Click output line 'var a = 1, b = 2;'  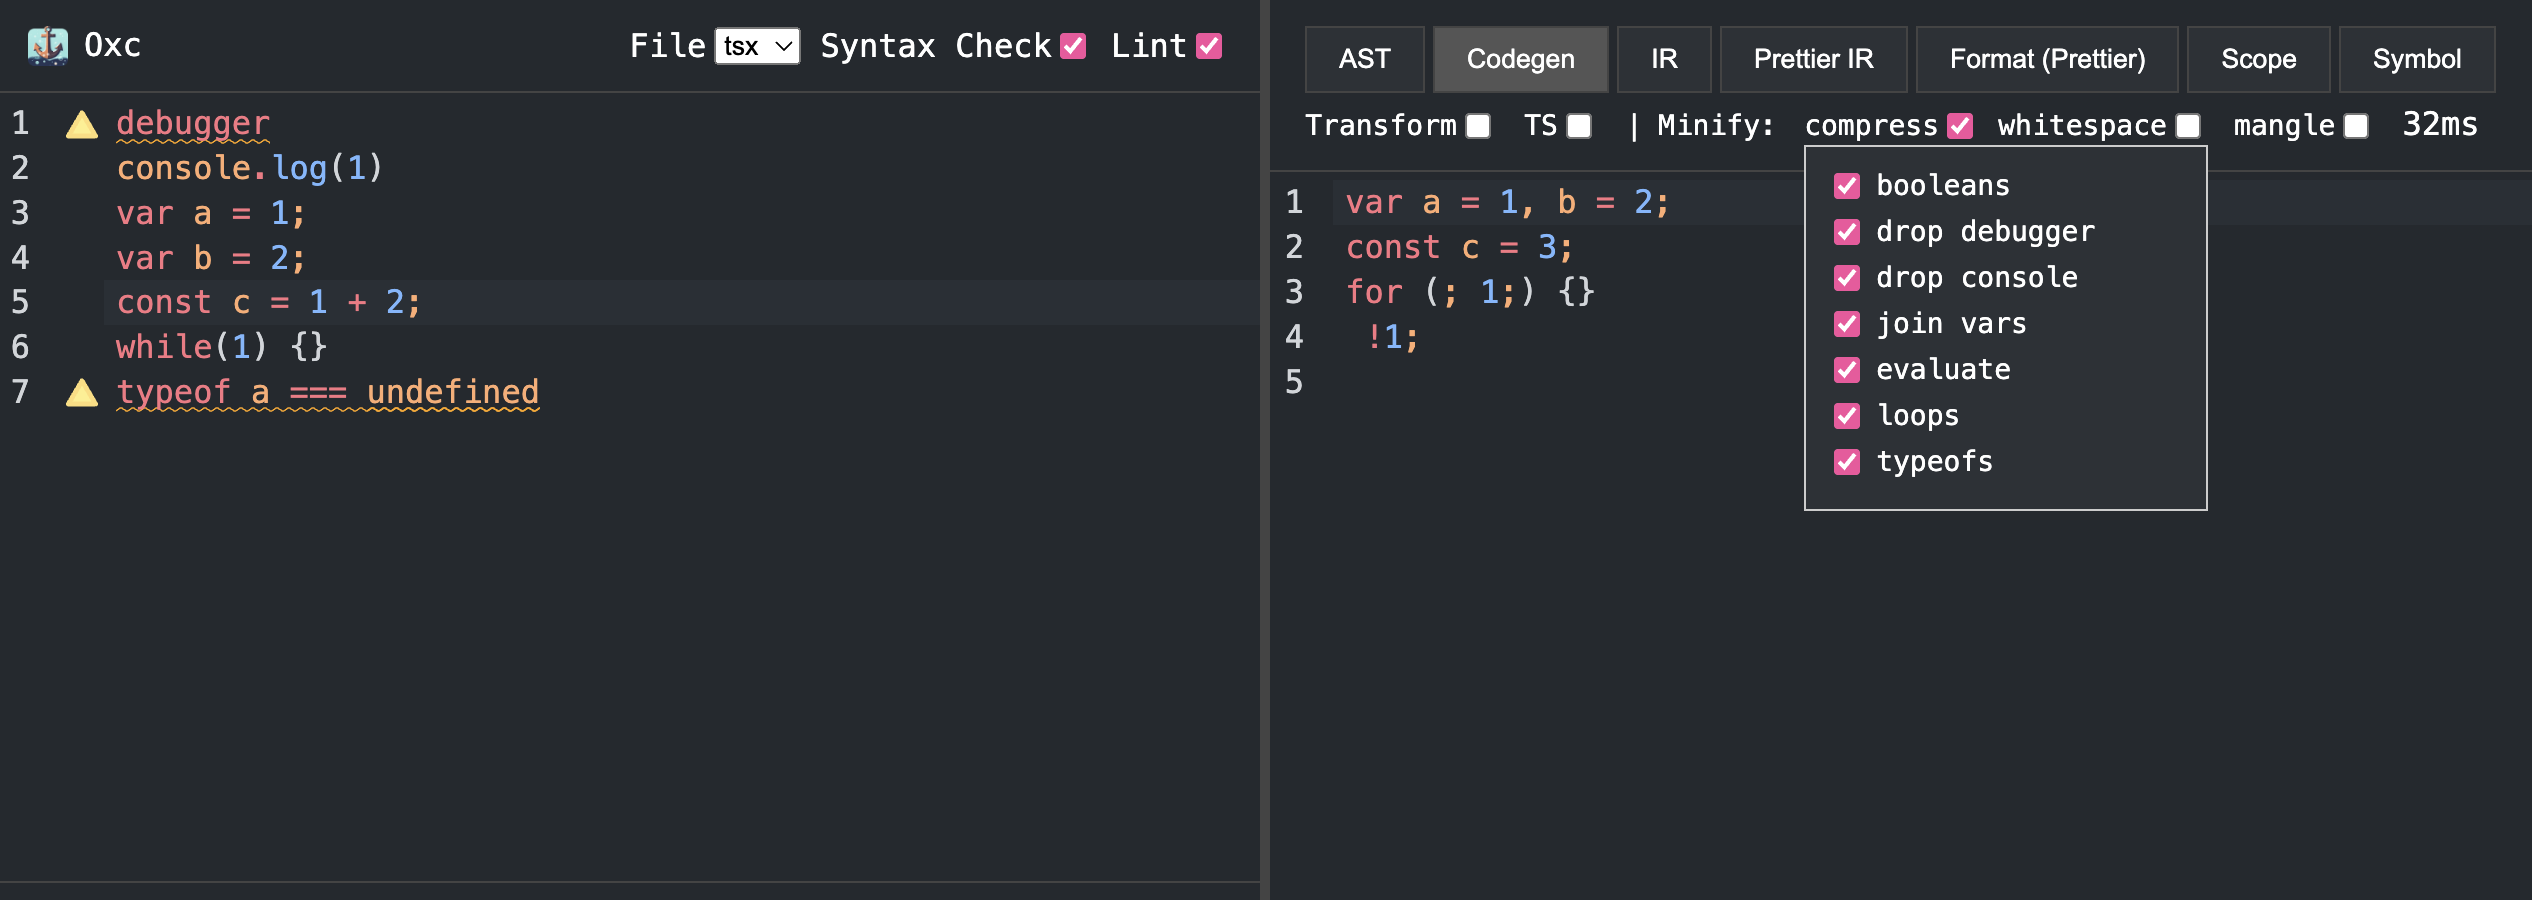[x=1508, y=203]
